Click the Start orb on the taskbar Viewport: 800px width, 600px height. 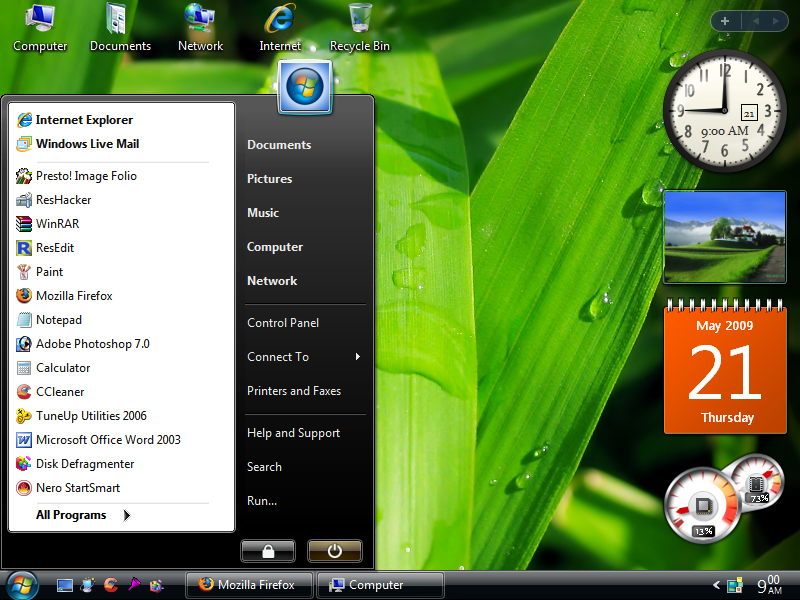point(21,585)
